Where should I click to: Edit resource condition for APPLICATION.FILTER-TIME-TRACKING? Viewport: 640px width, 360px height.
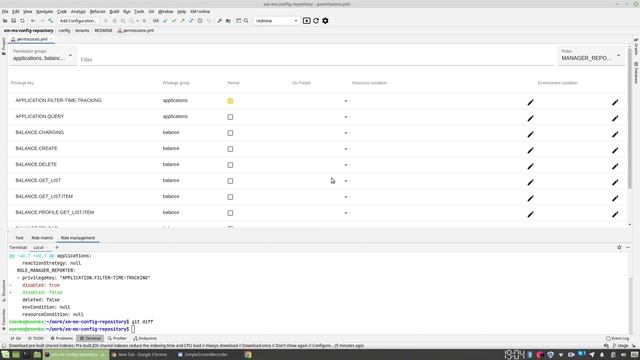(530, 102)
